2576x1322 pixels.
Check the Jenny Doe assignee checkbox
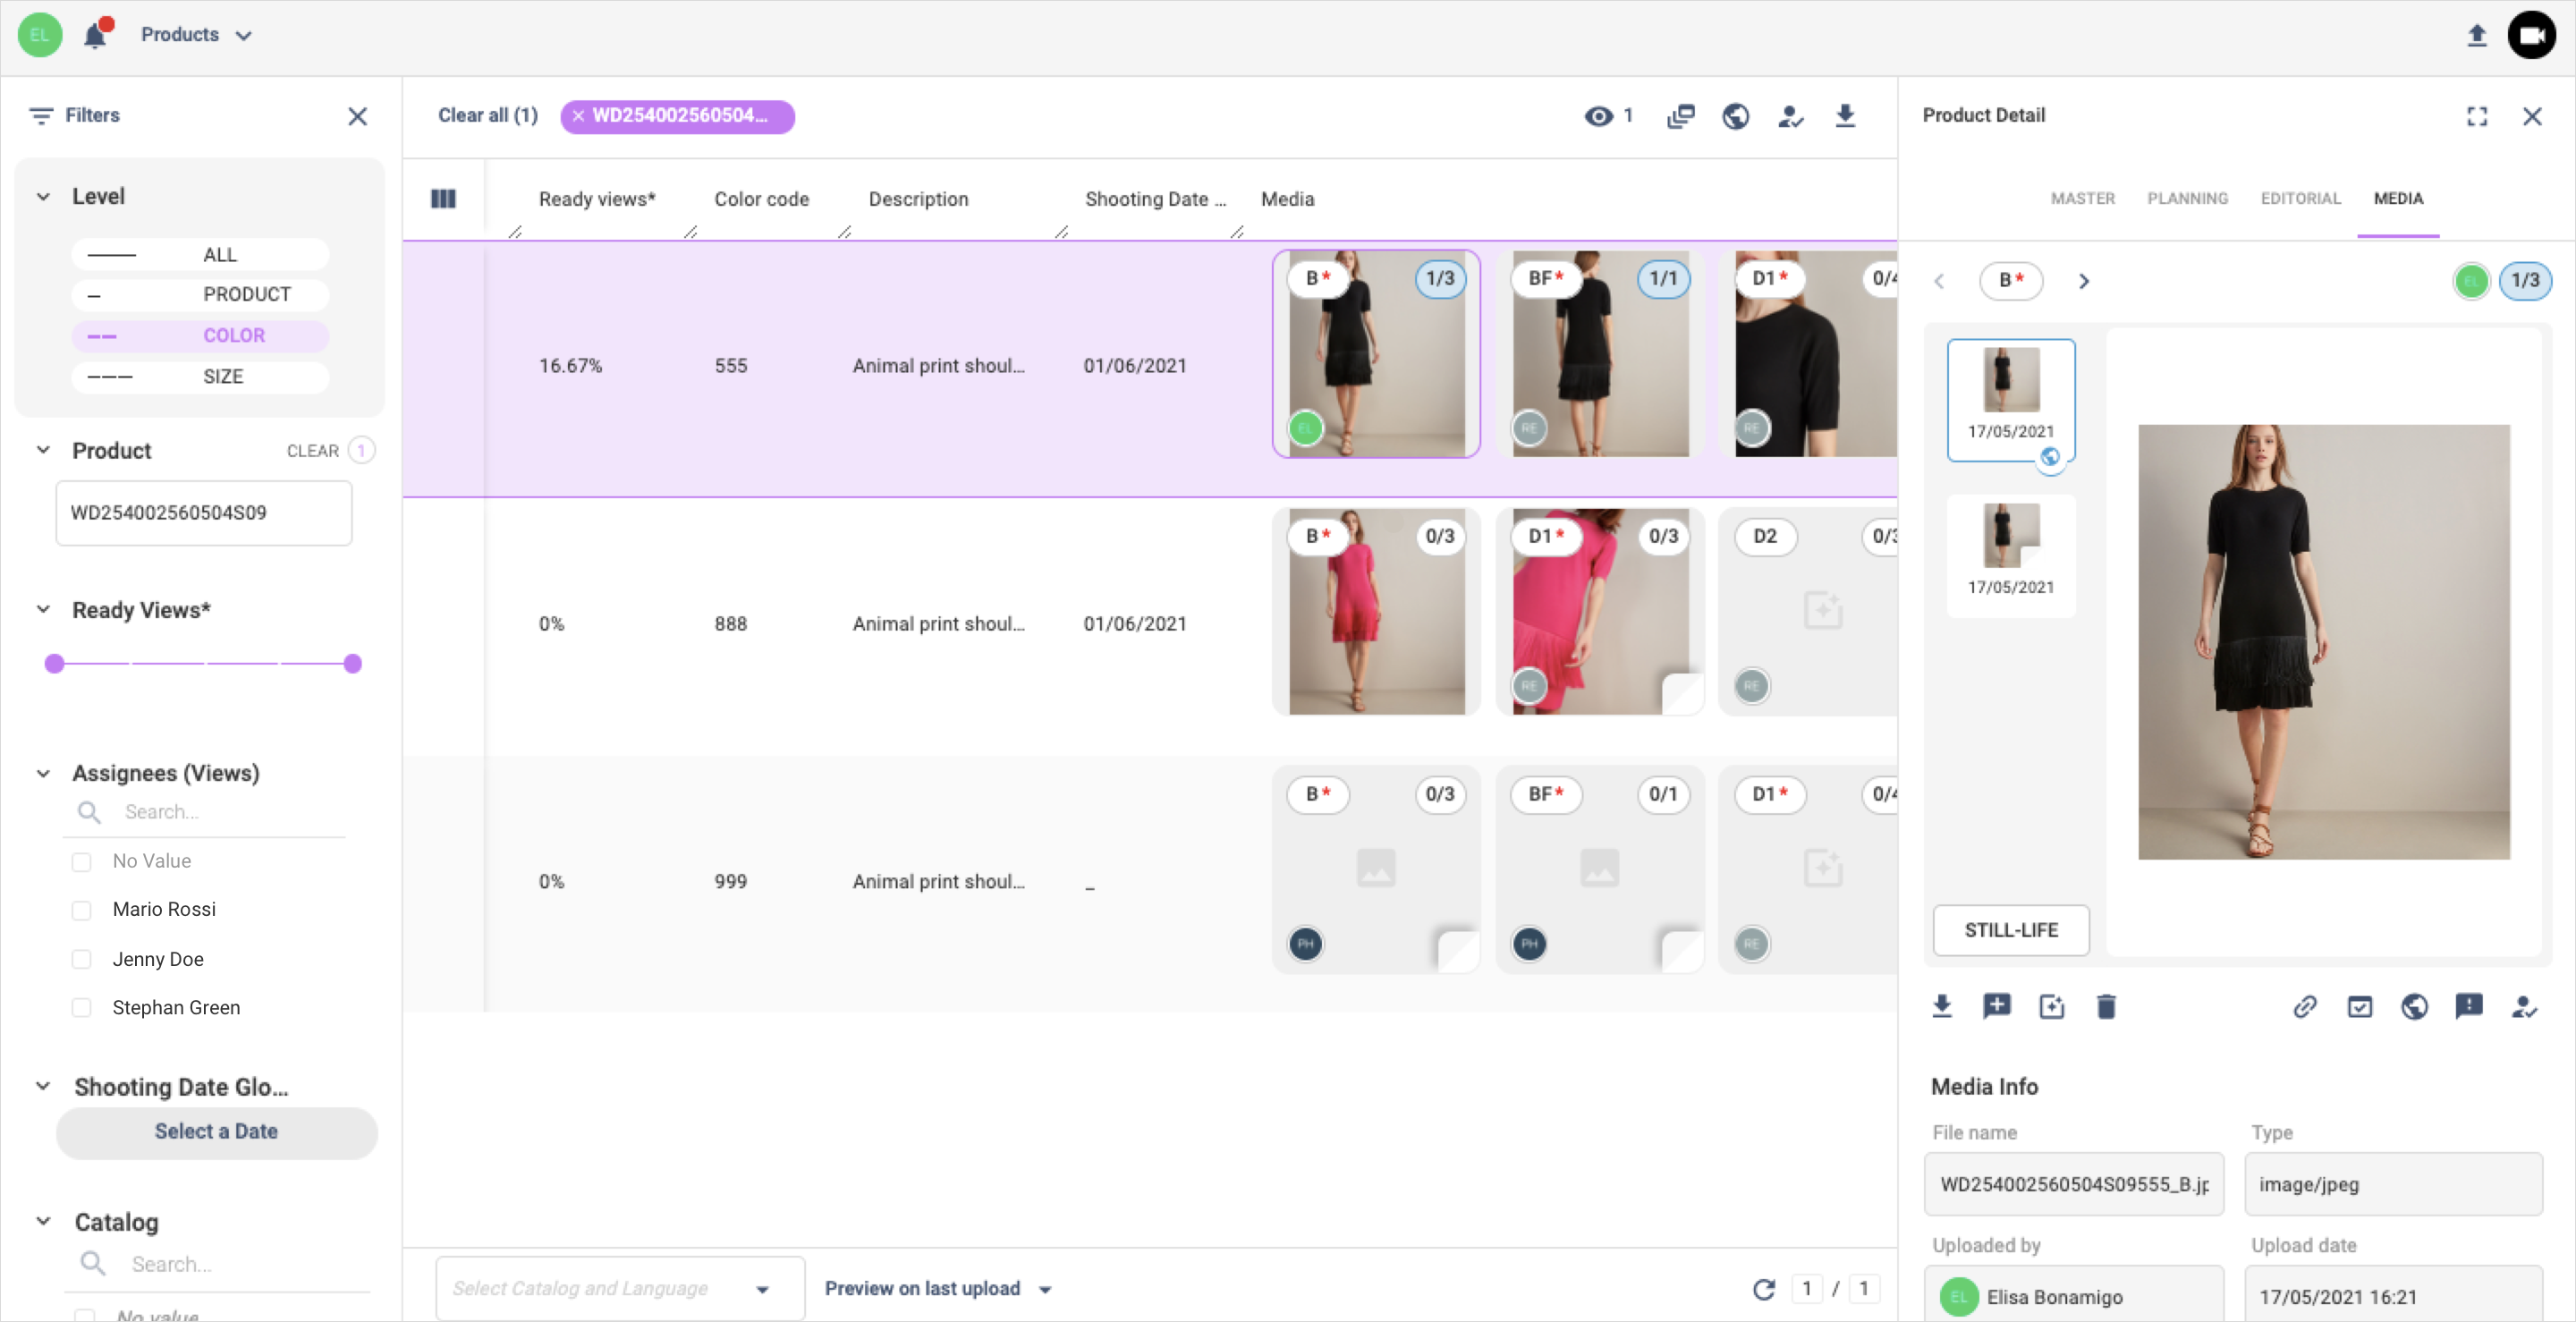click(x=82, y=958)
